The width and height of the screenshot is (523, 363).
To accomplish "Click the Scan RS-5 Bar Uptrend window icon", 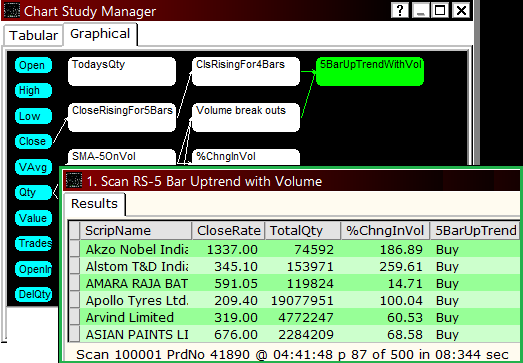I will pos(74,181).
